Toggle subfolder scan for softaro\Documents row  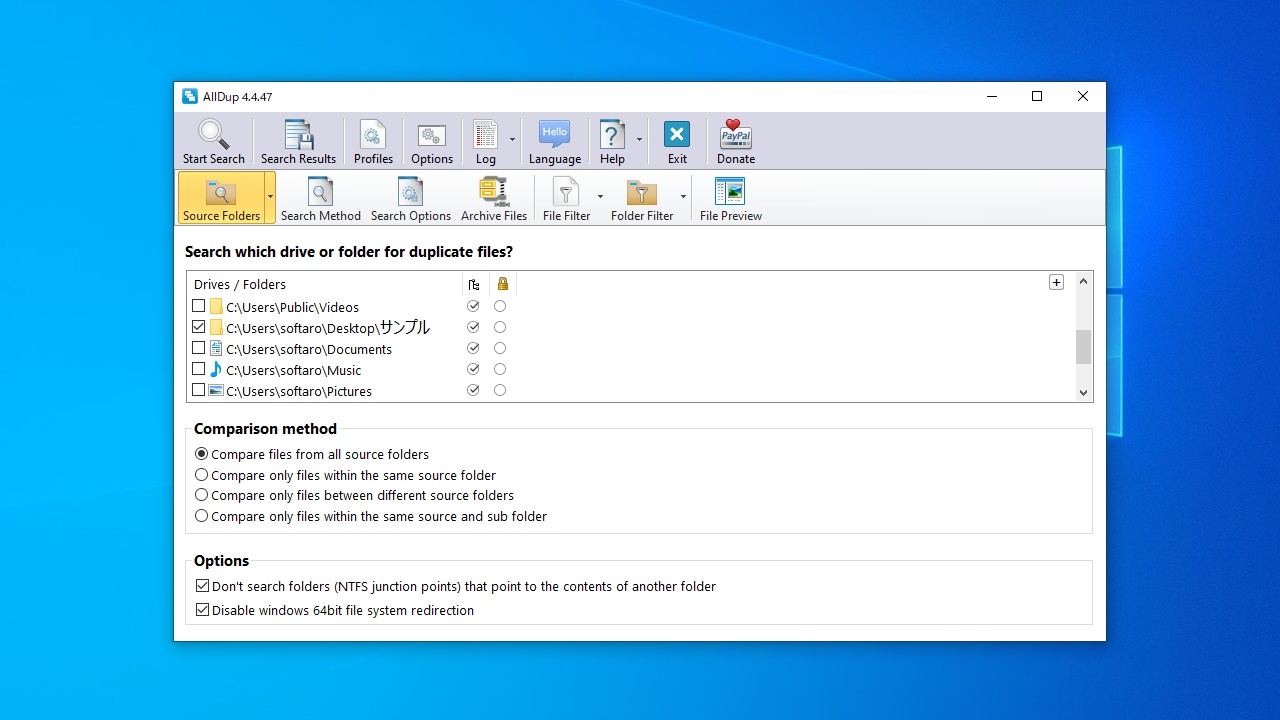click(x=473, y=348)
